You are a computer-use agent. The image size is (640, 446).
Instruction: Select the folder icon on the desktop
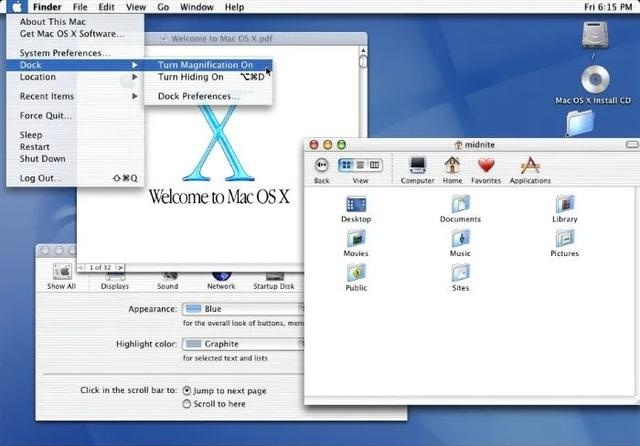(580, 123)
